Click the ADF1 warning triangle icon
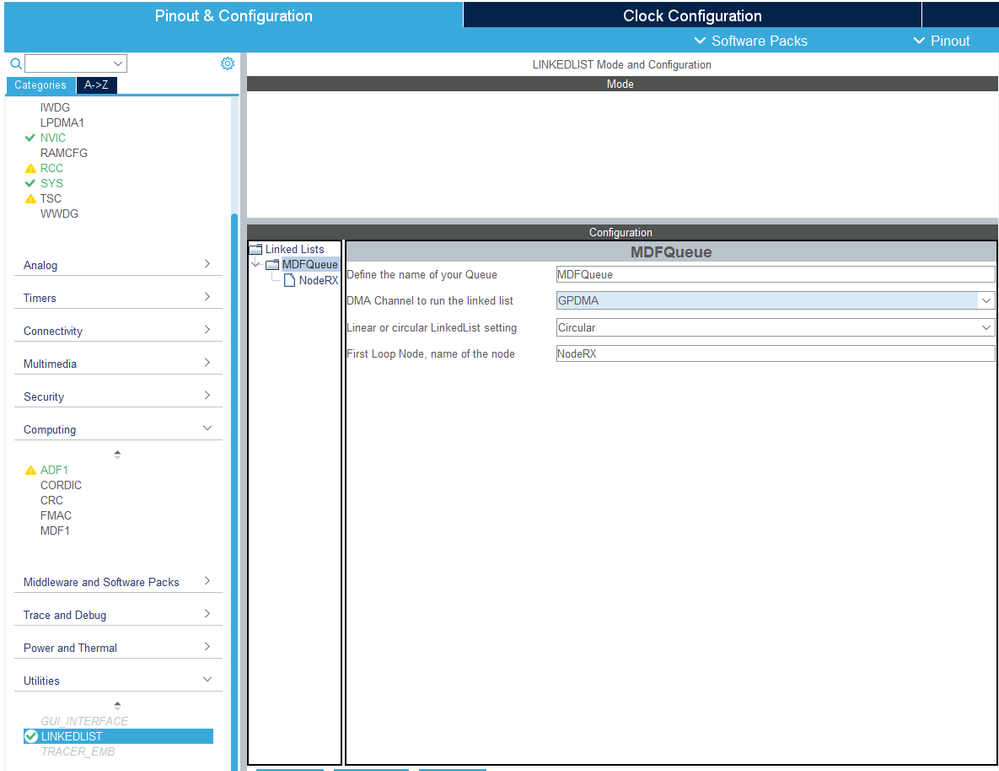999x771 pixels. tap(30, 470)
